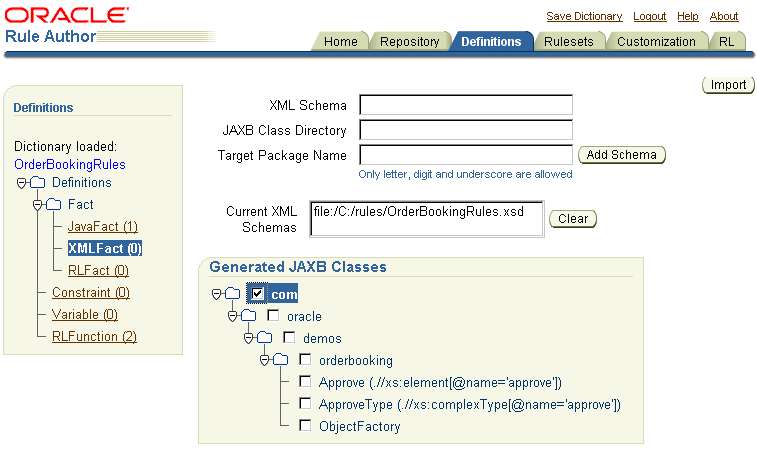The height and width of the screenshot is (455, 757).
Task: Click the Fact folder icon in the tree
Action: 54,204
